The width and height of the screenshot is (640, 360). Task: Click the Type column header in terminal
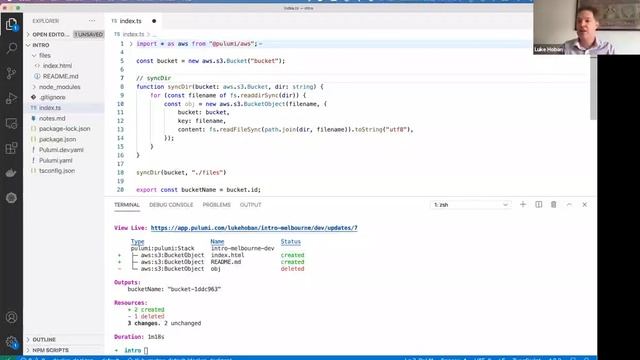tap(138, 242)
